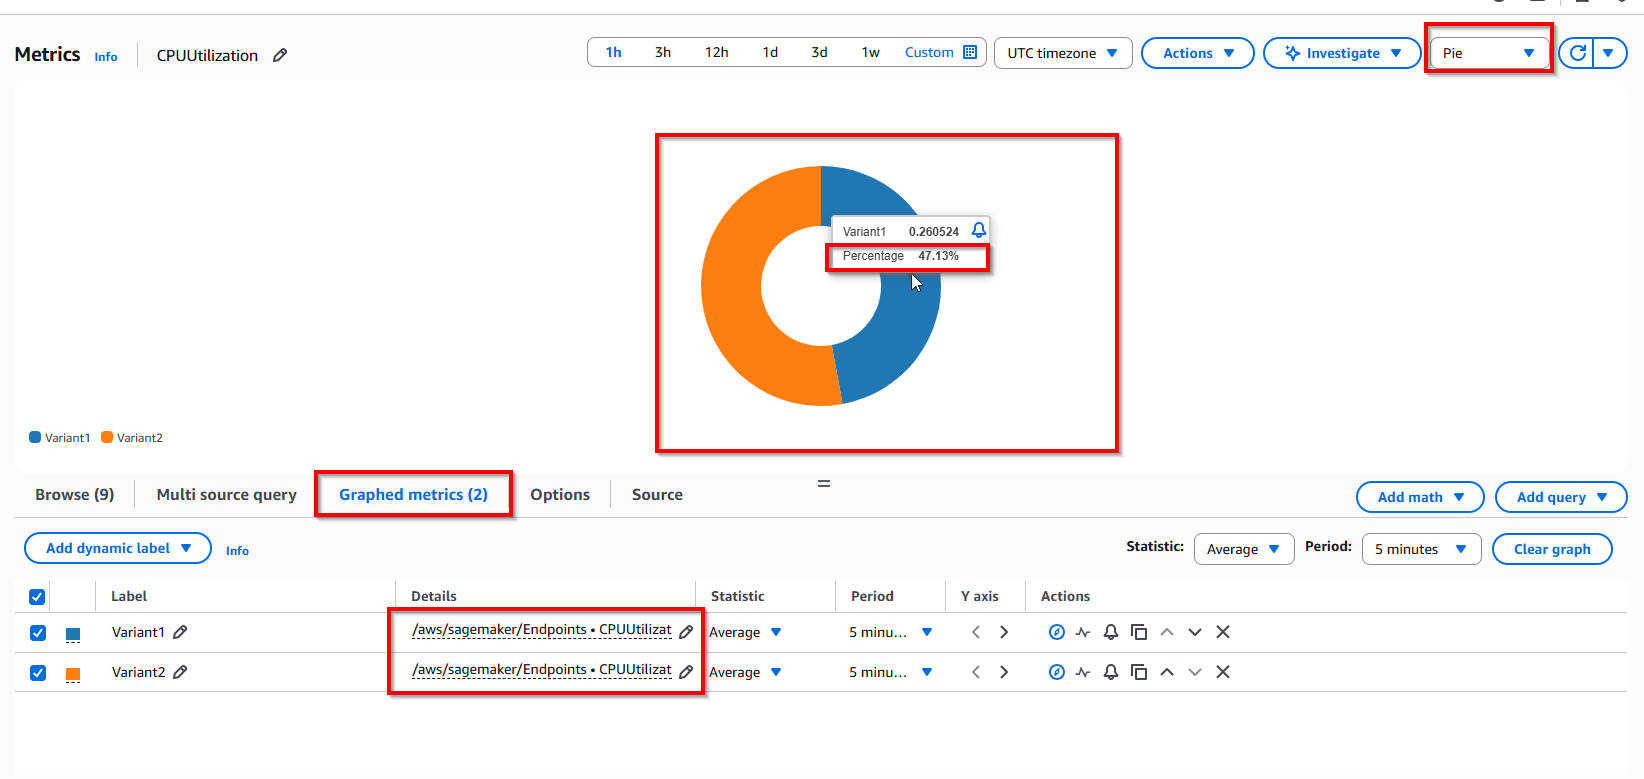Uncheck the Variant1 metric checkbox
The width and height of the screenshot is (1644, 779).
[x=38, y=633]
